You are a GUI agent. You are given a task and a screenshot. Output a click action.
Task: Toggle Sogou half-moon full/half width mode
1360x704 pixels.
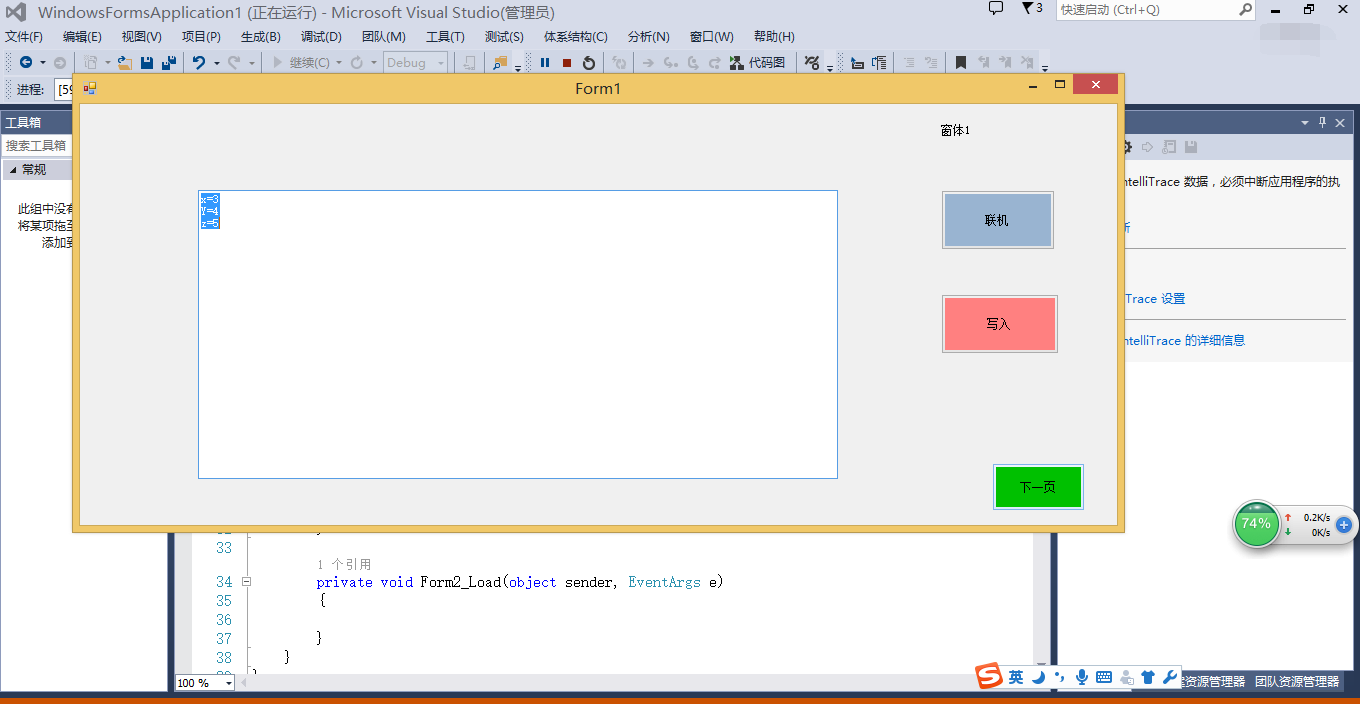pos(1039,677)
